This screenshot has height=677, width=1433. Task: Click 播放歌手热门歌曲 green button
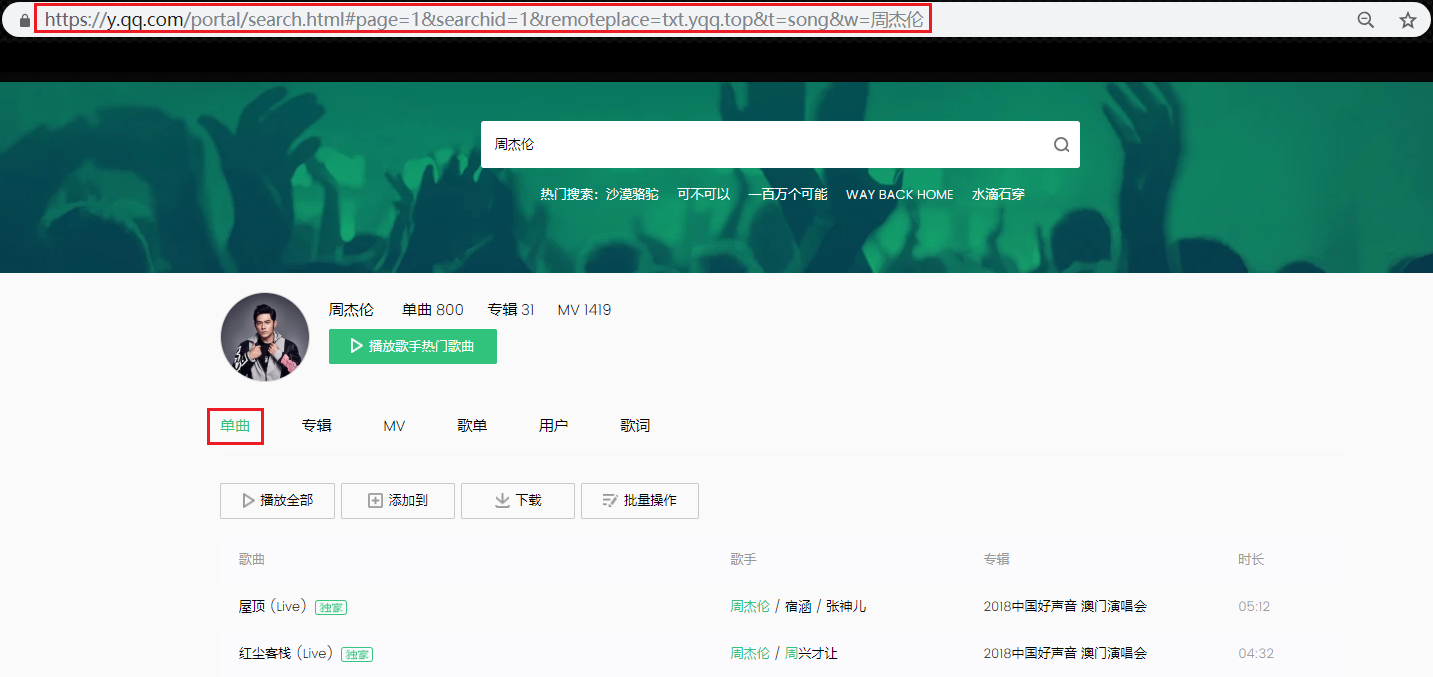(413, 346)
